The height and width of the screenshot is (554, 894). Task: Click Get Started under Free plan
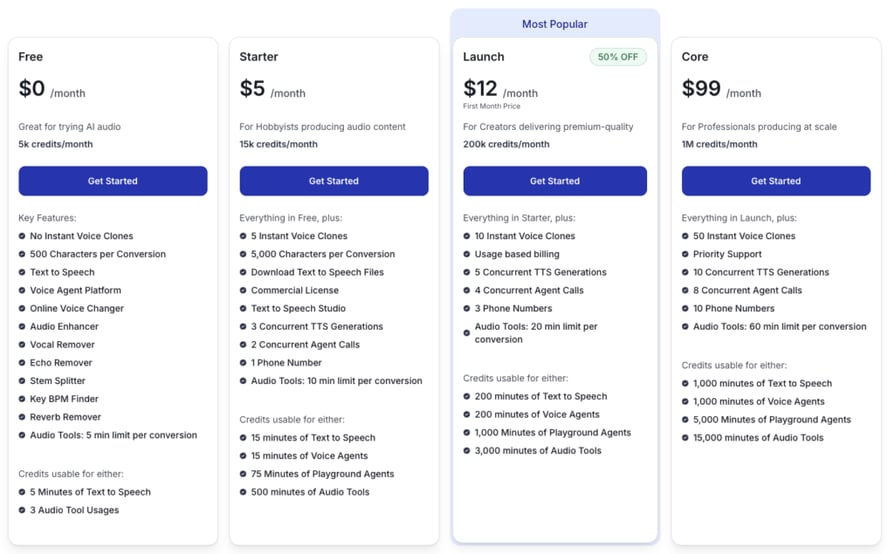click(x=113, y=181)
